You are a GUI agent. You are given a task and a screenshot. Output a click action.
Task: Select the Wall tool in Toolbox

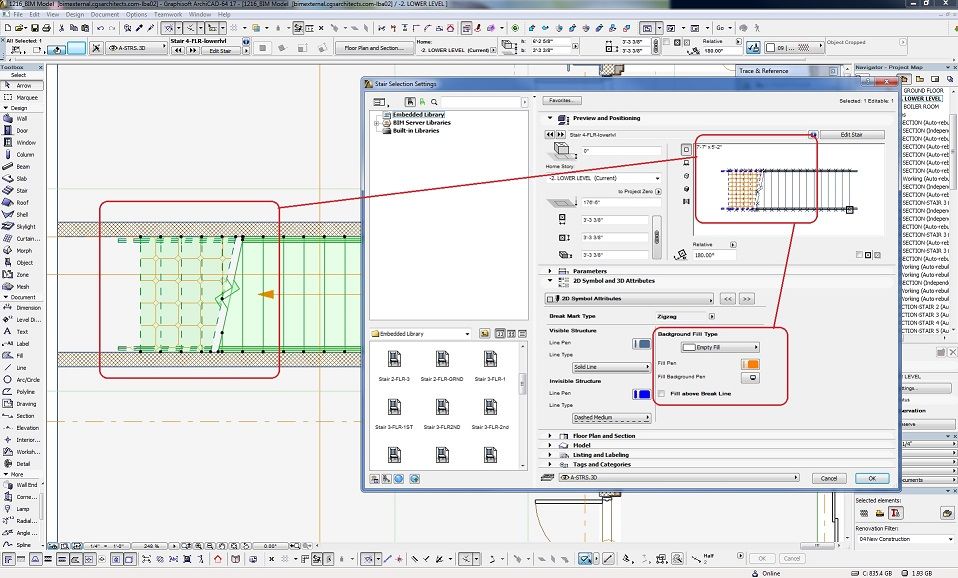coord(22,119)
